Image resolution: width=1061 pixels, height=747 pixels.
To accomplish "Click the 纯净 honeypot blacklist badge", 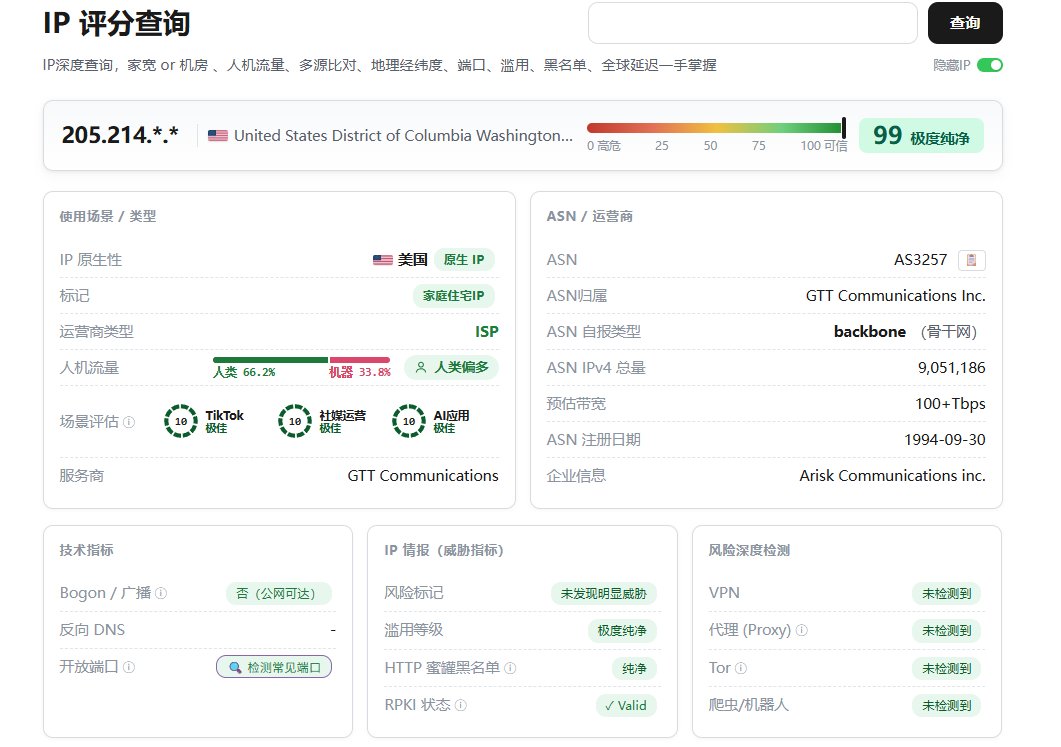I will click(634, 669).
